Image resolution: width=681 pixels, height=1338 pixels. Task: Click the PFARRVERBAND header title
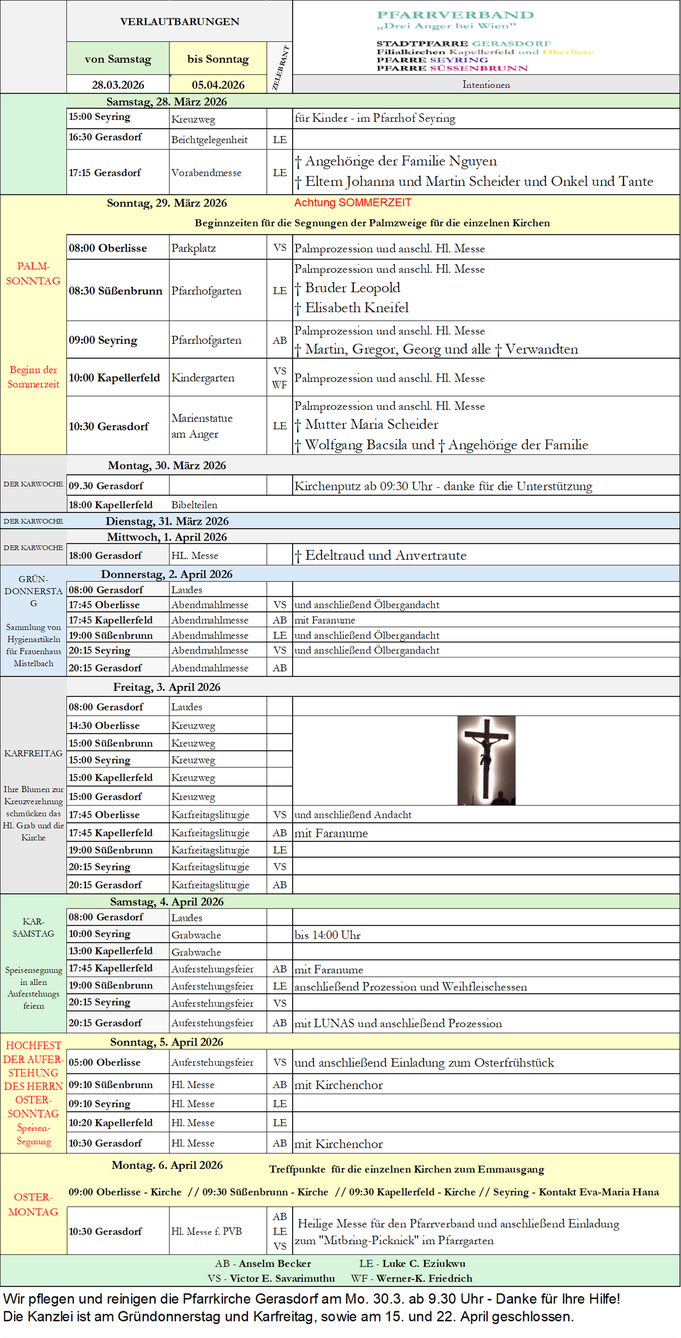tap(455, 16)
